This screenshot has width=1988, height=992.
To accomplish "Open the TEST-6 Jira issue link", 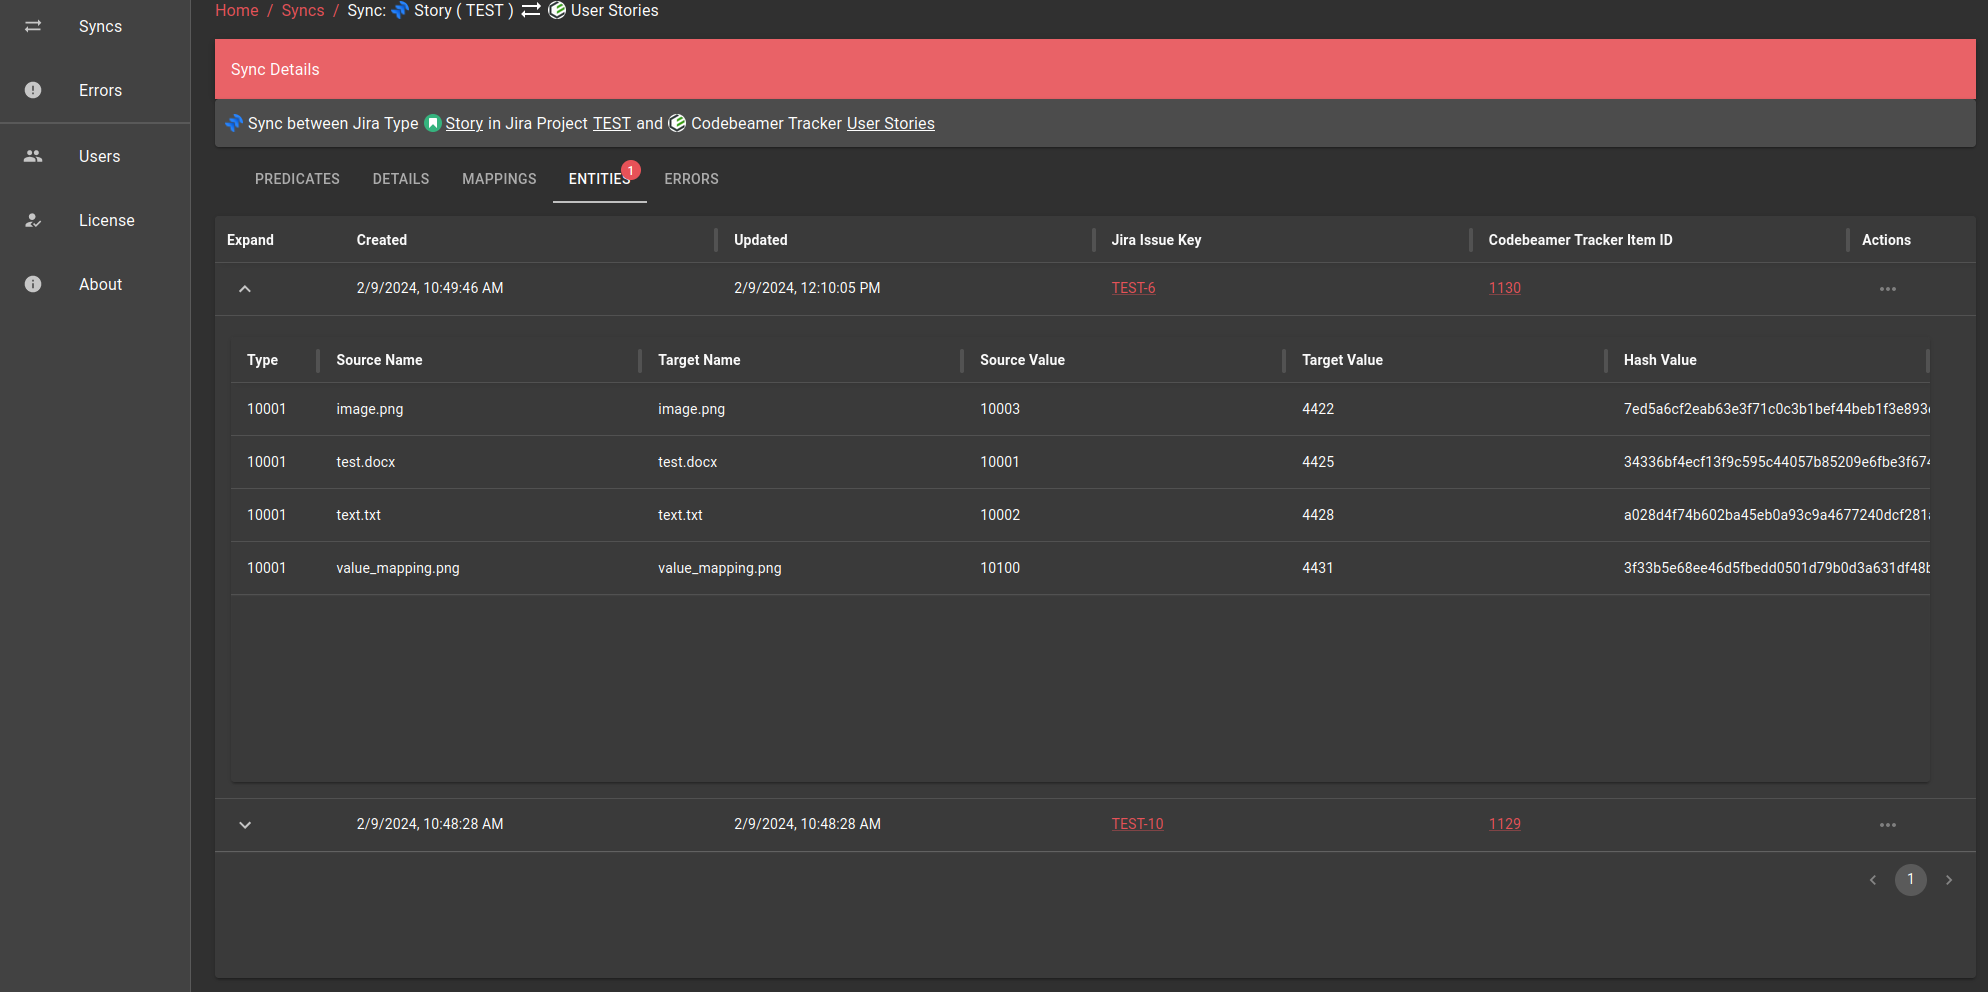I will point(1133,288).
